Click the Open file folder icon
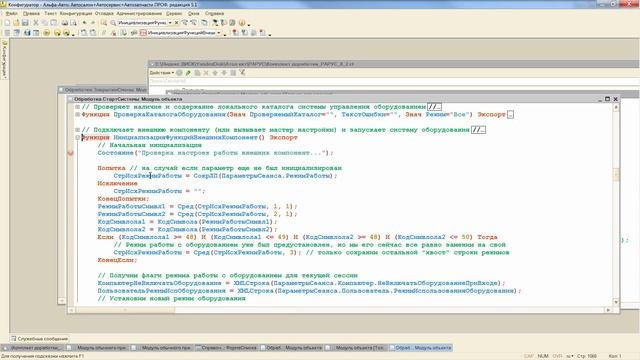 point(16,23)
